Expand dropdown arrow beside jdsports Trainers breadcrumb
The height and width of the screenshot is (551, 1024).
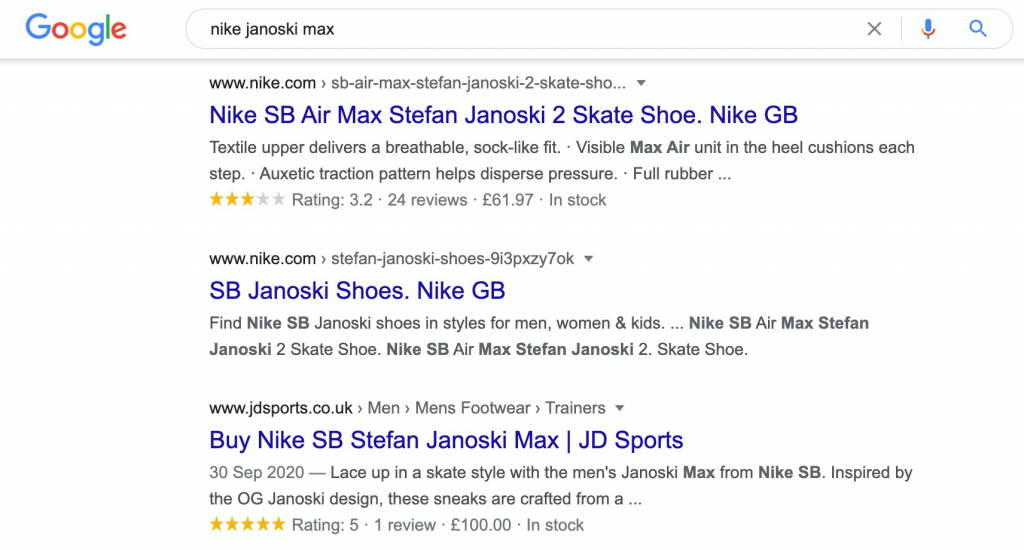pos(620,408)
